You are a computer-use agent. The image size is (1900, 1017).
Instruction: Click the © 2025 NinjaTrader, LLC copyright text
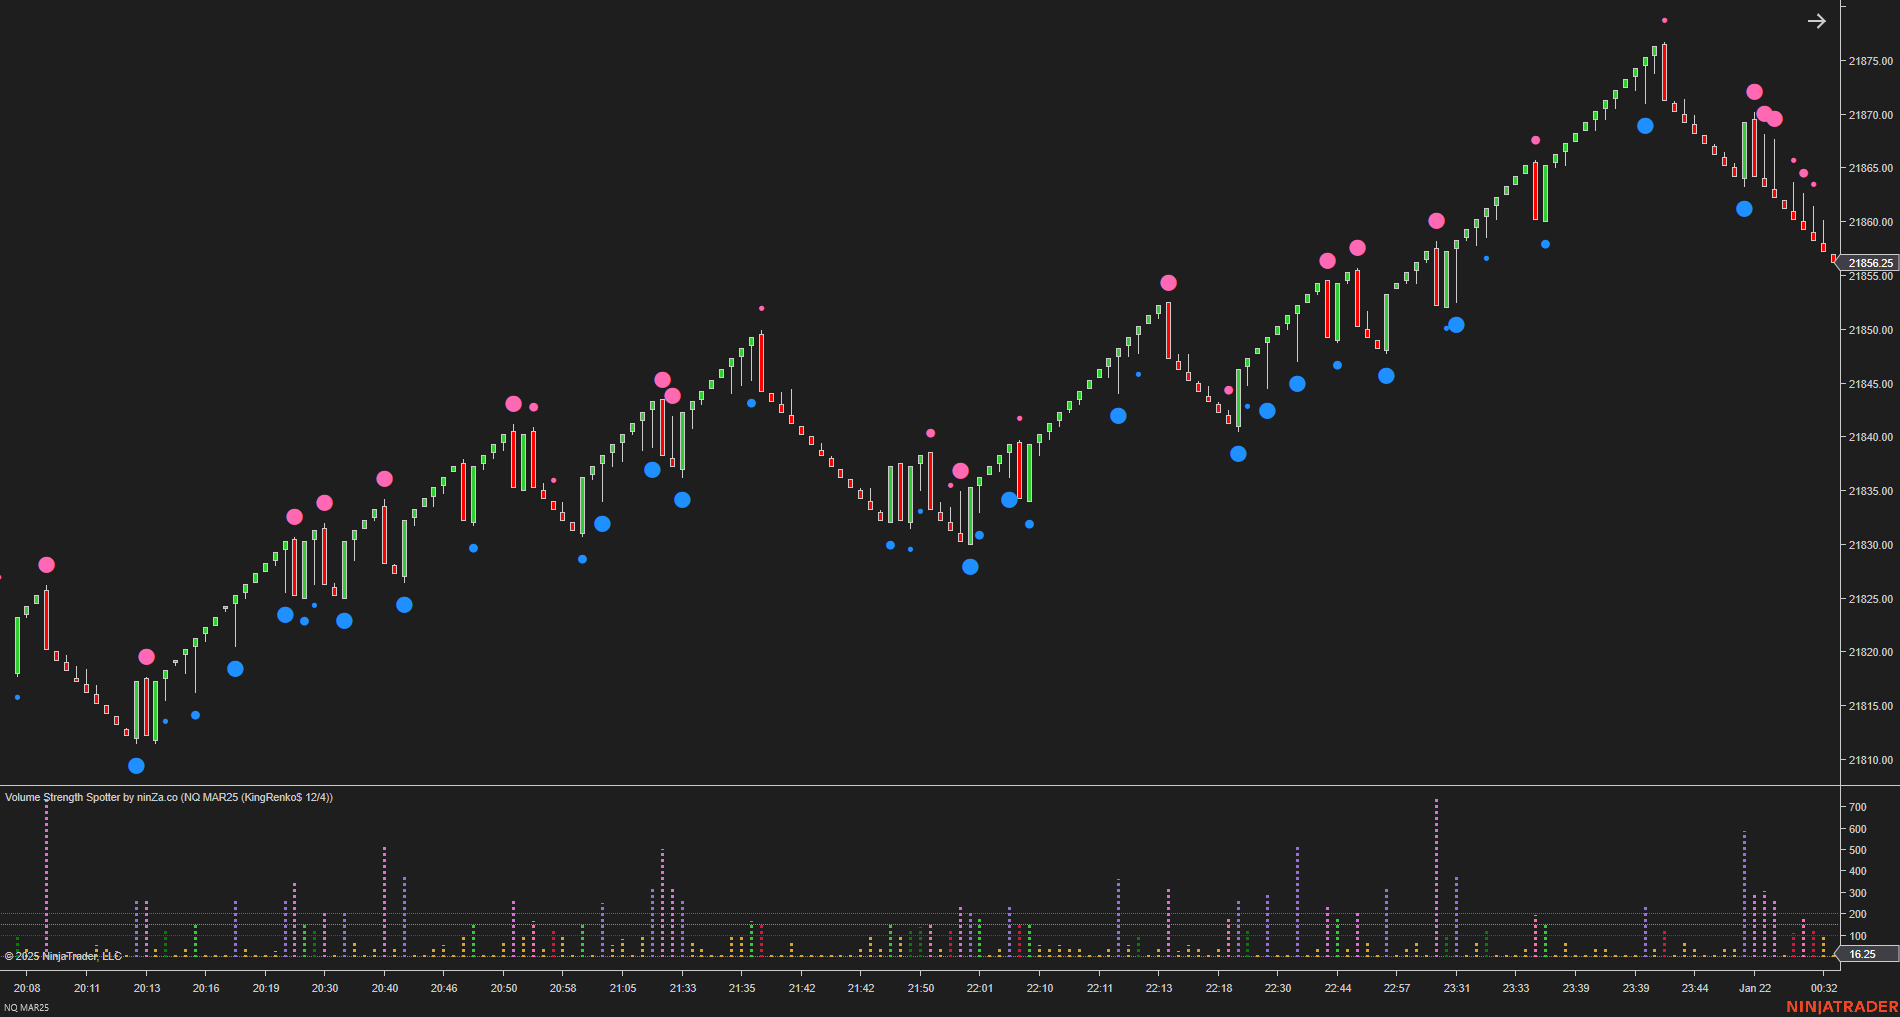(62, 955)
